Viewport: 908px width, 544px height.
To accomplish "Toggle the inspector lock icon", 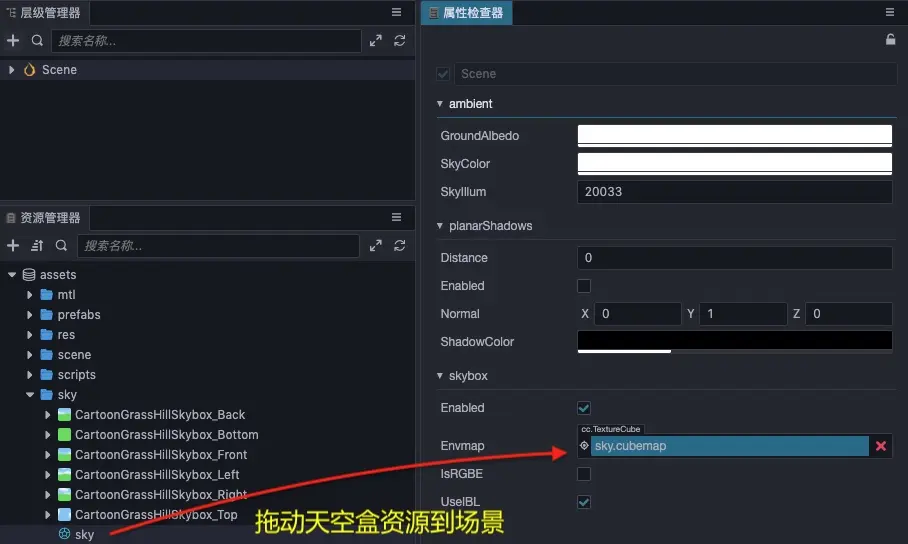I will click(891, 39).
